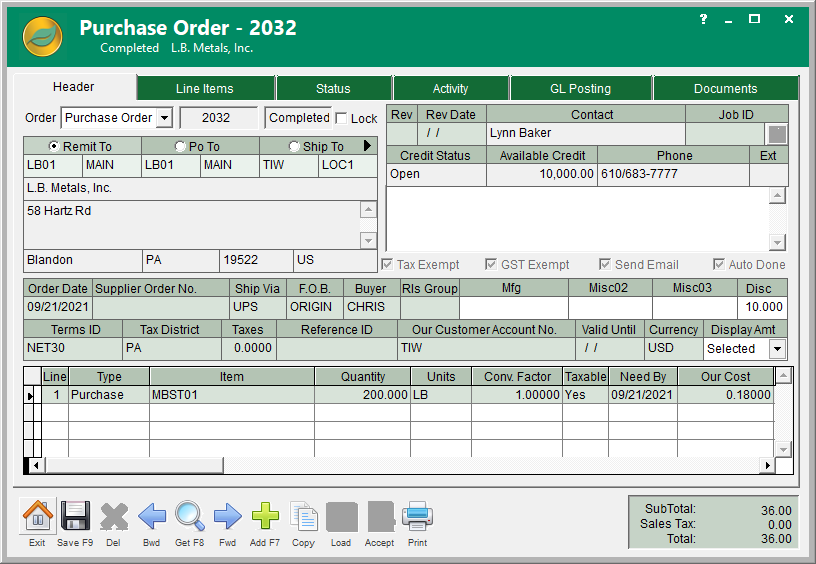Click Terms ID value NET30
This screenshot has width=816, height=564.
[73, 348]
